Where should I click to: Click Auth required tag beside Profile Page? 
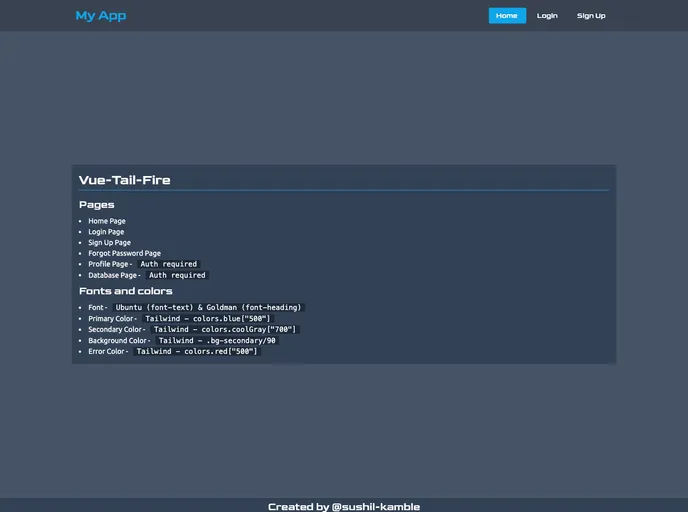pos(168,264)
